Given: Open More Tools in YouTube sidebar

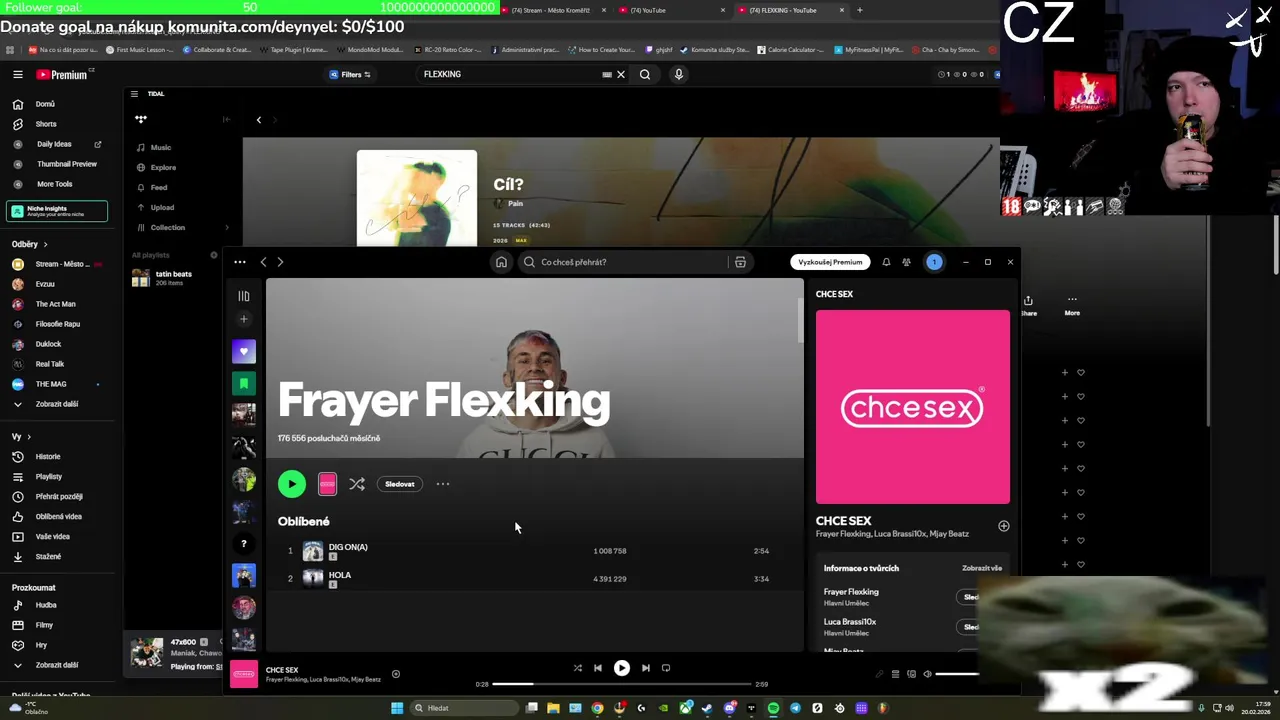Looking at the screenshot, I should click(x=56, y=184).
